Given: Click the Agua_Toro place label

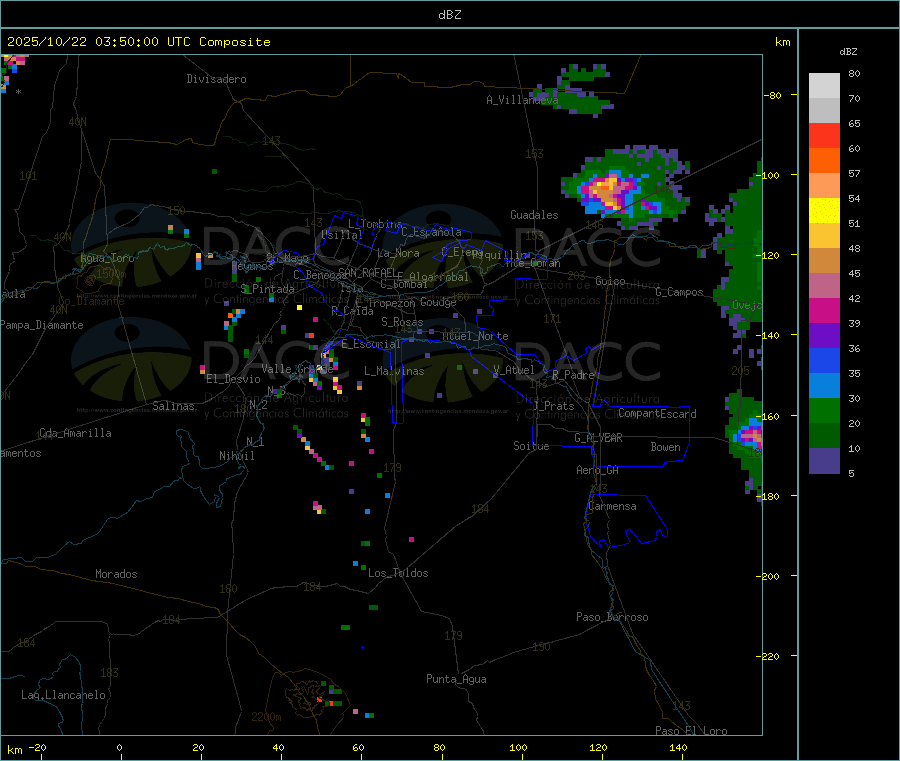Looking at the screenshot, I should coord(107,258).
